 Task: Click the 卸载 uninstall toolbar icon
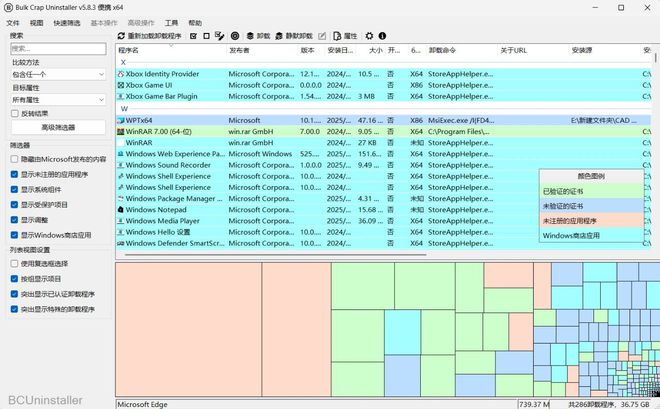(x=250, y=36)
